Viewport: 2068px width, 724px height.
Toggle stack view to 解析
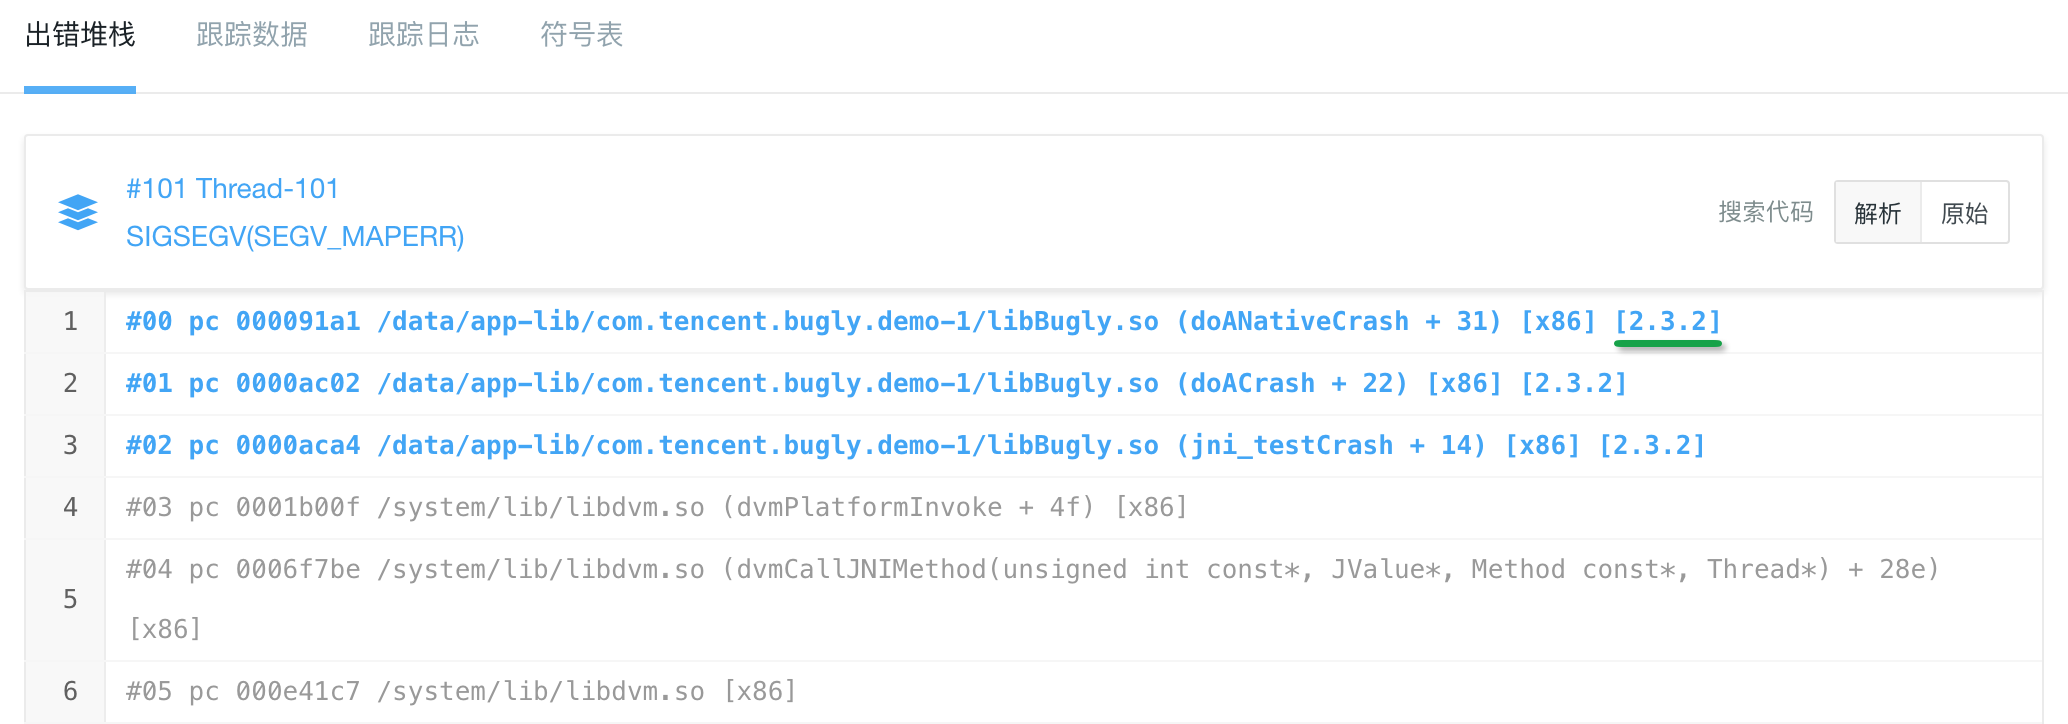click(1877, 213)
